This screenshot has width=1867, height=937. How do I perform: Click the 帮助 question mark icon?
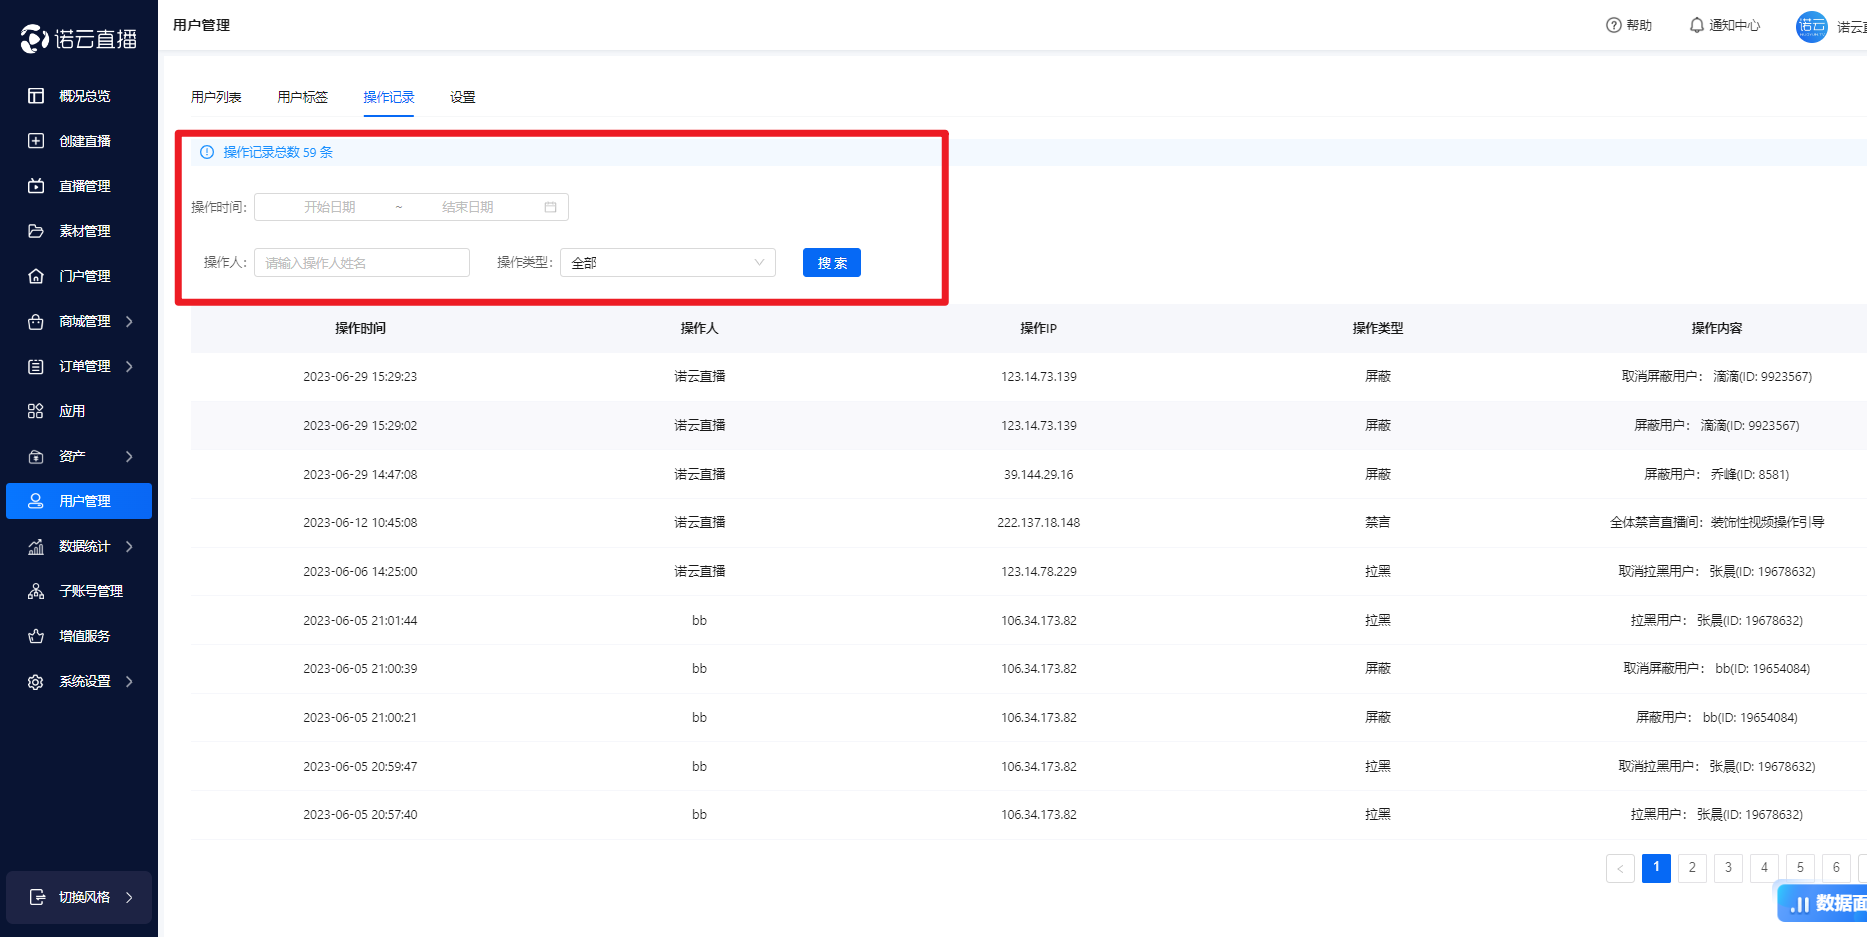(1614, 25)
